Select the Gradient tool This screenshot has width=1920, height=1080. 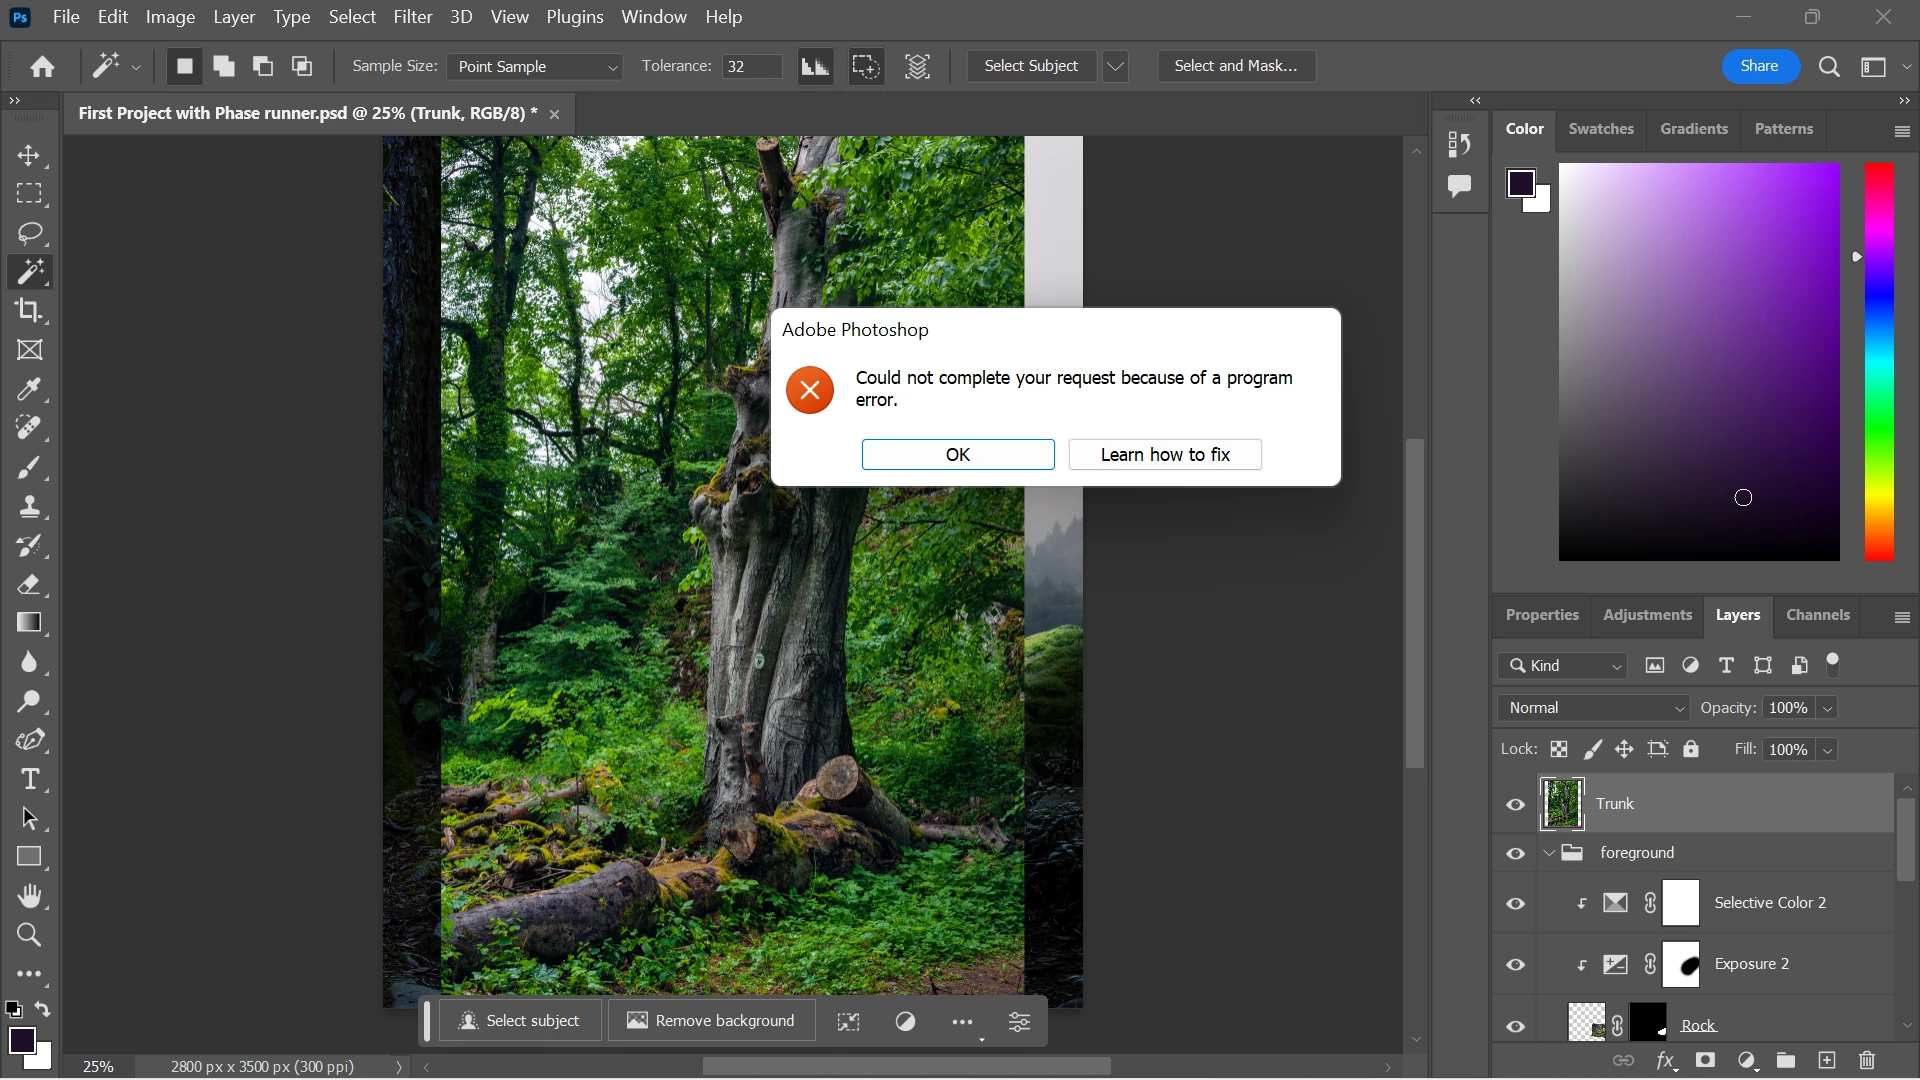tap(29, 623)
